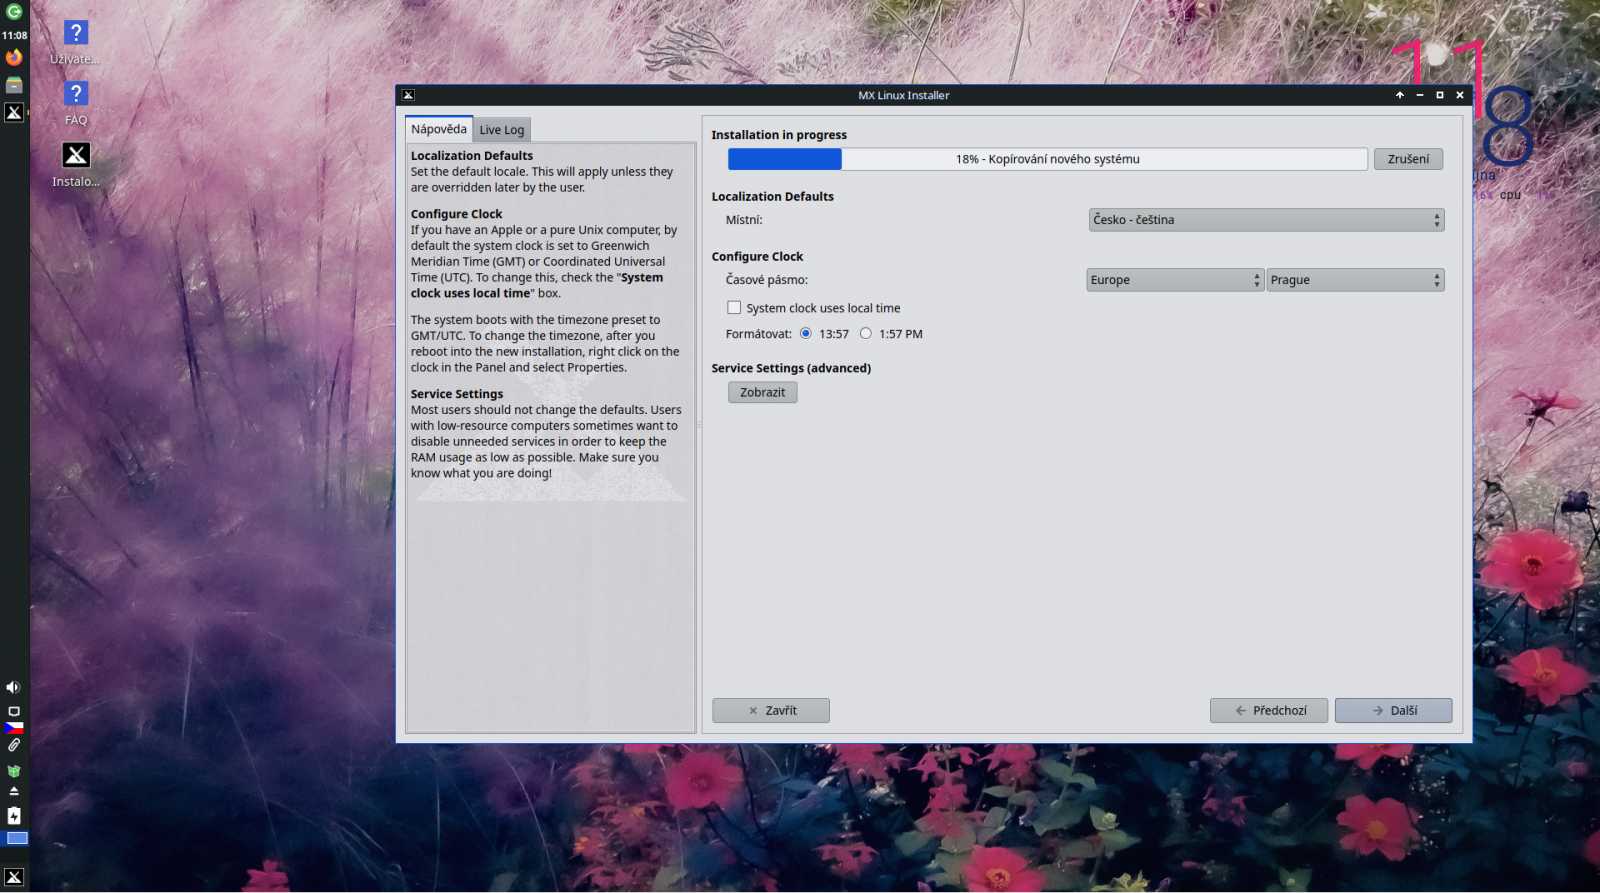Click the Configure Clock help heading
1600x893 pixels.
coord(457,214)
